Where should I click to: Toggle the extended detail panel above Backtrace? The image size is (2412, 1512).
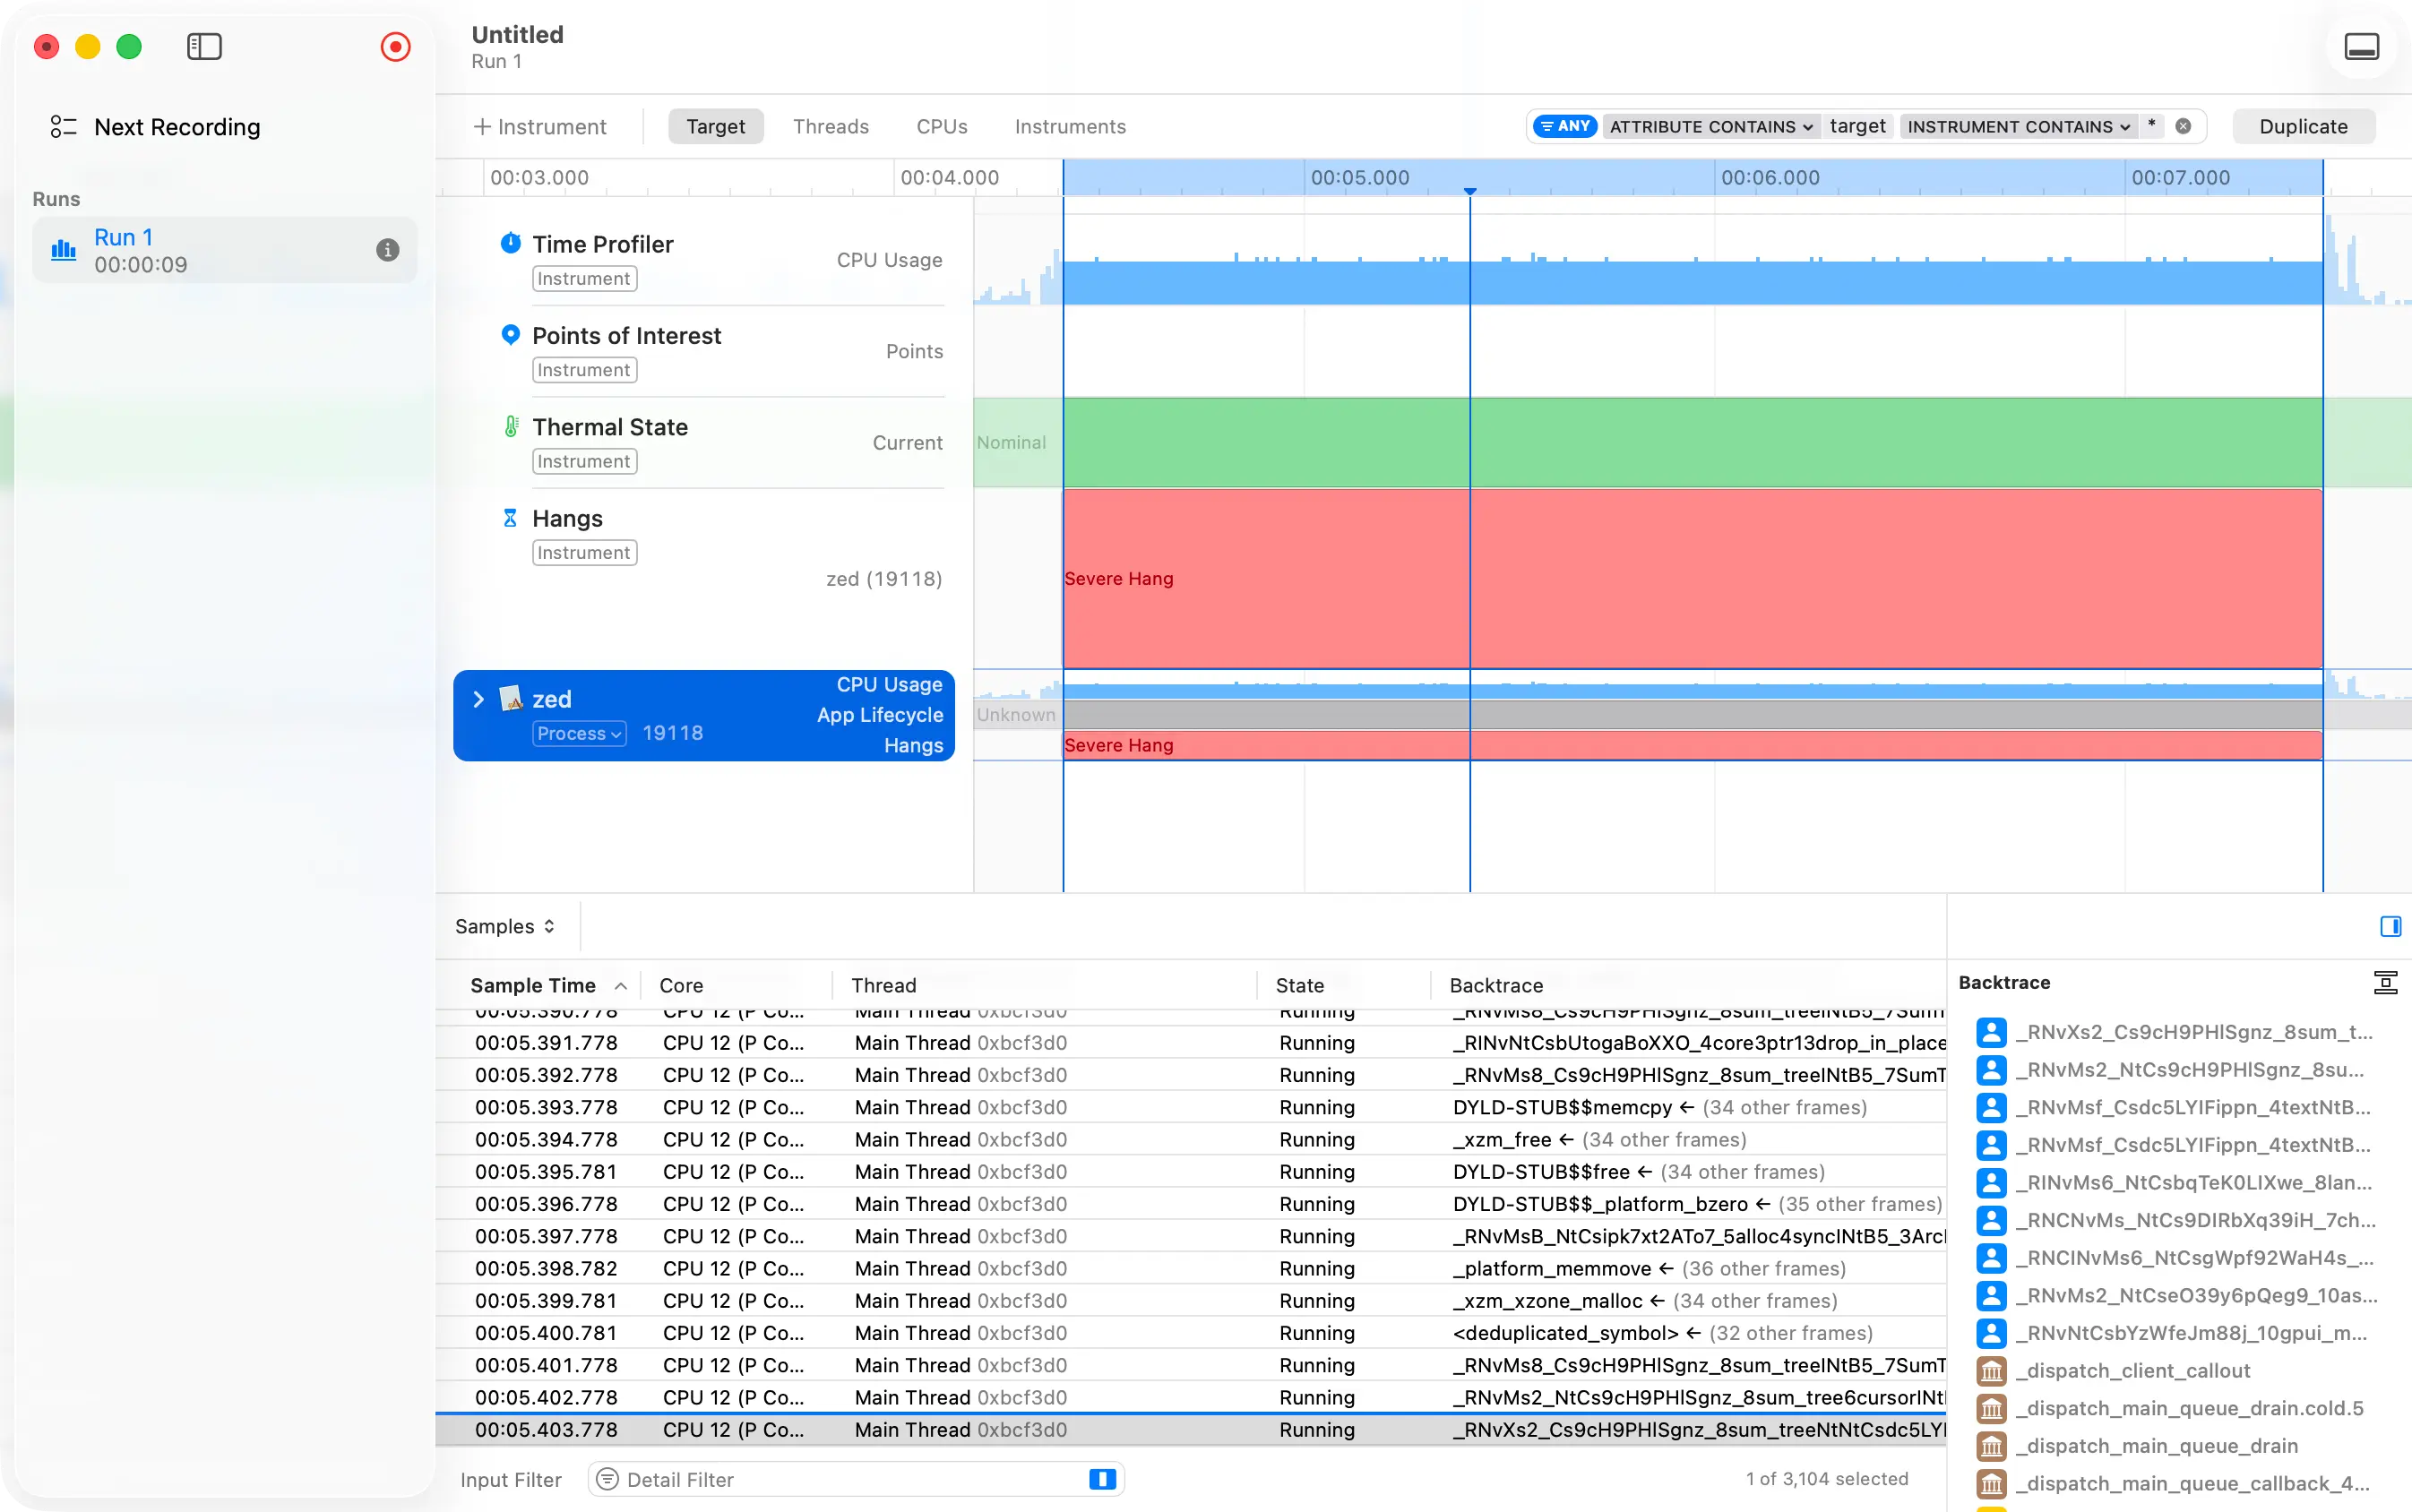[x=2391, y=926]
